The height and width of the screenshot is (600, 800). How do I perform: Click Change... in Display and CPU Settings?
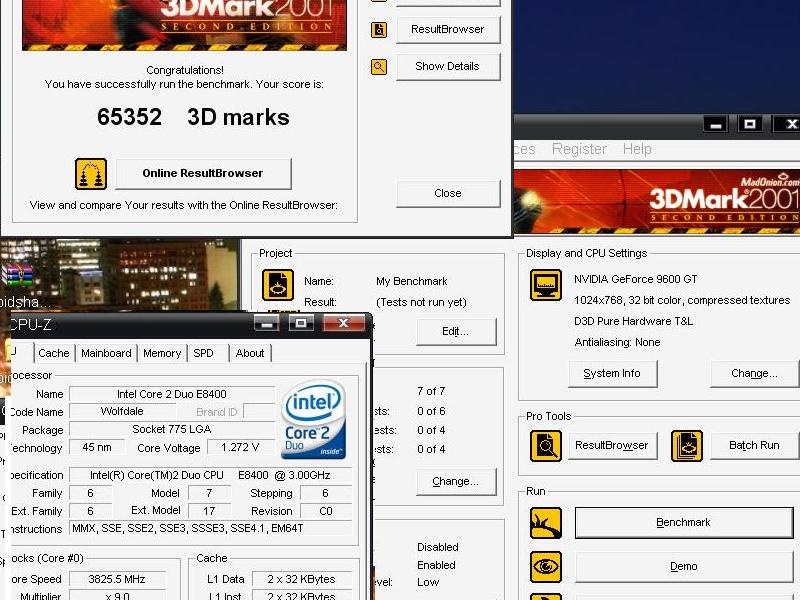pos(755,373)
